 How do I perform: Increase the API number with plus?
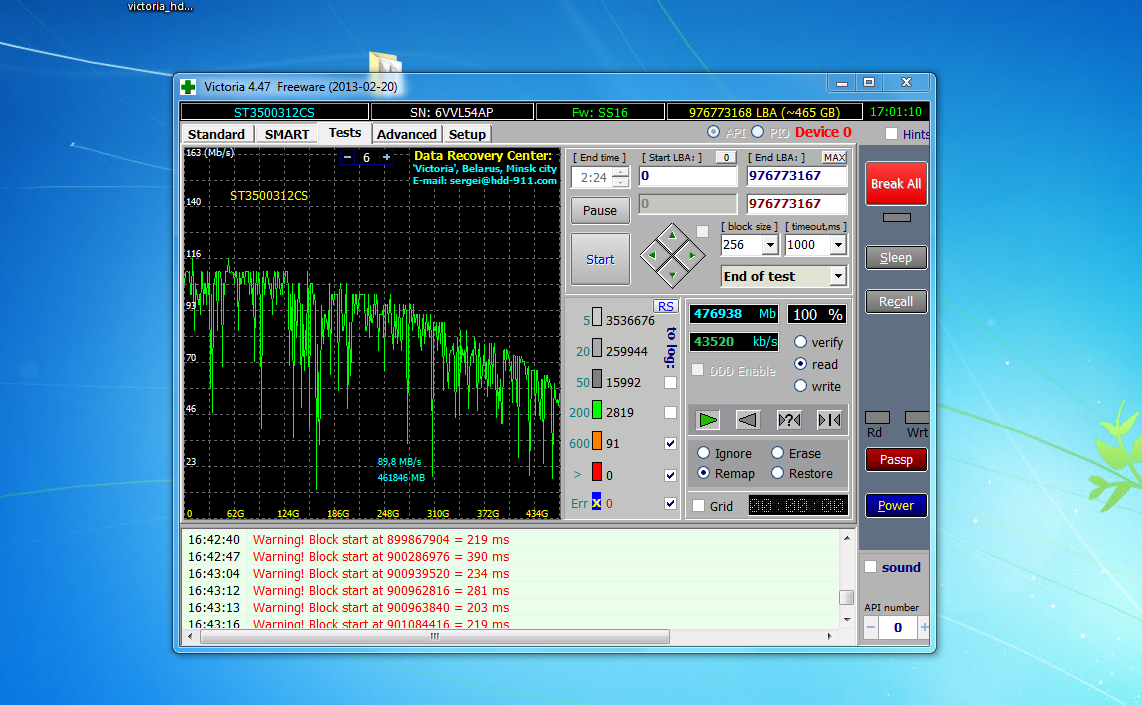point(924,627)
